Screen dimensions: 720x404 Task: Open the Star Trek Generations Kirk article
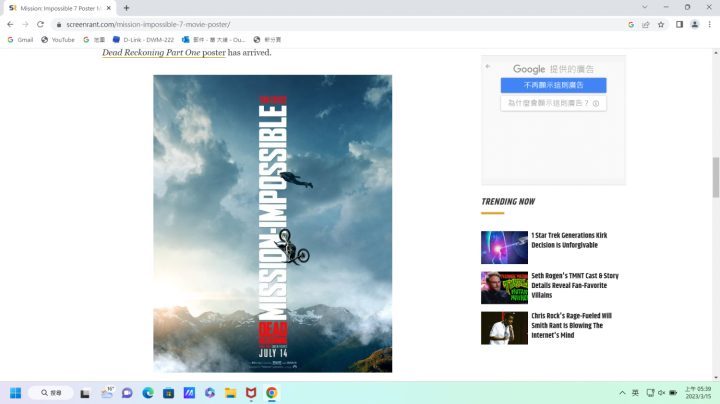pyautogui.click(x=569, y=240)
